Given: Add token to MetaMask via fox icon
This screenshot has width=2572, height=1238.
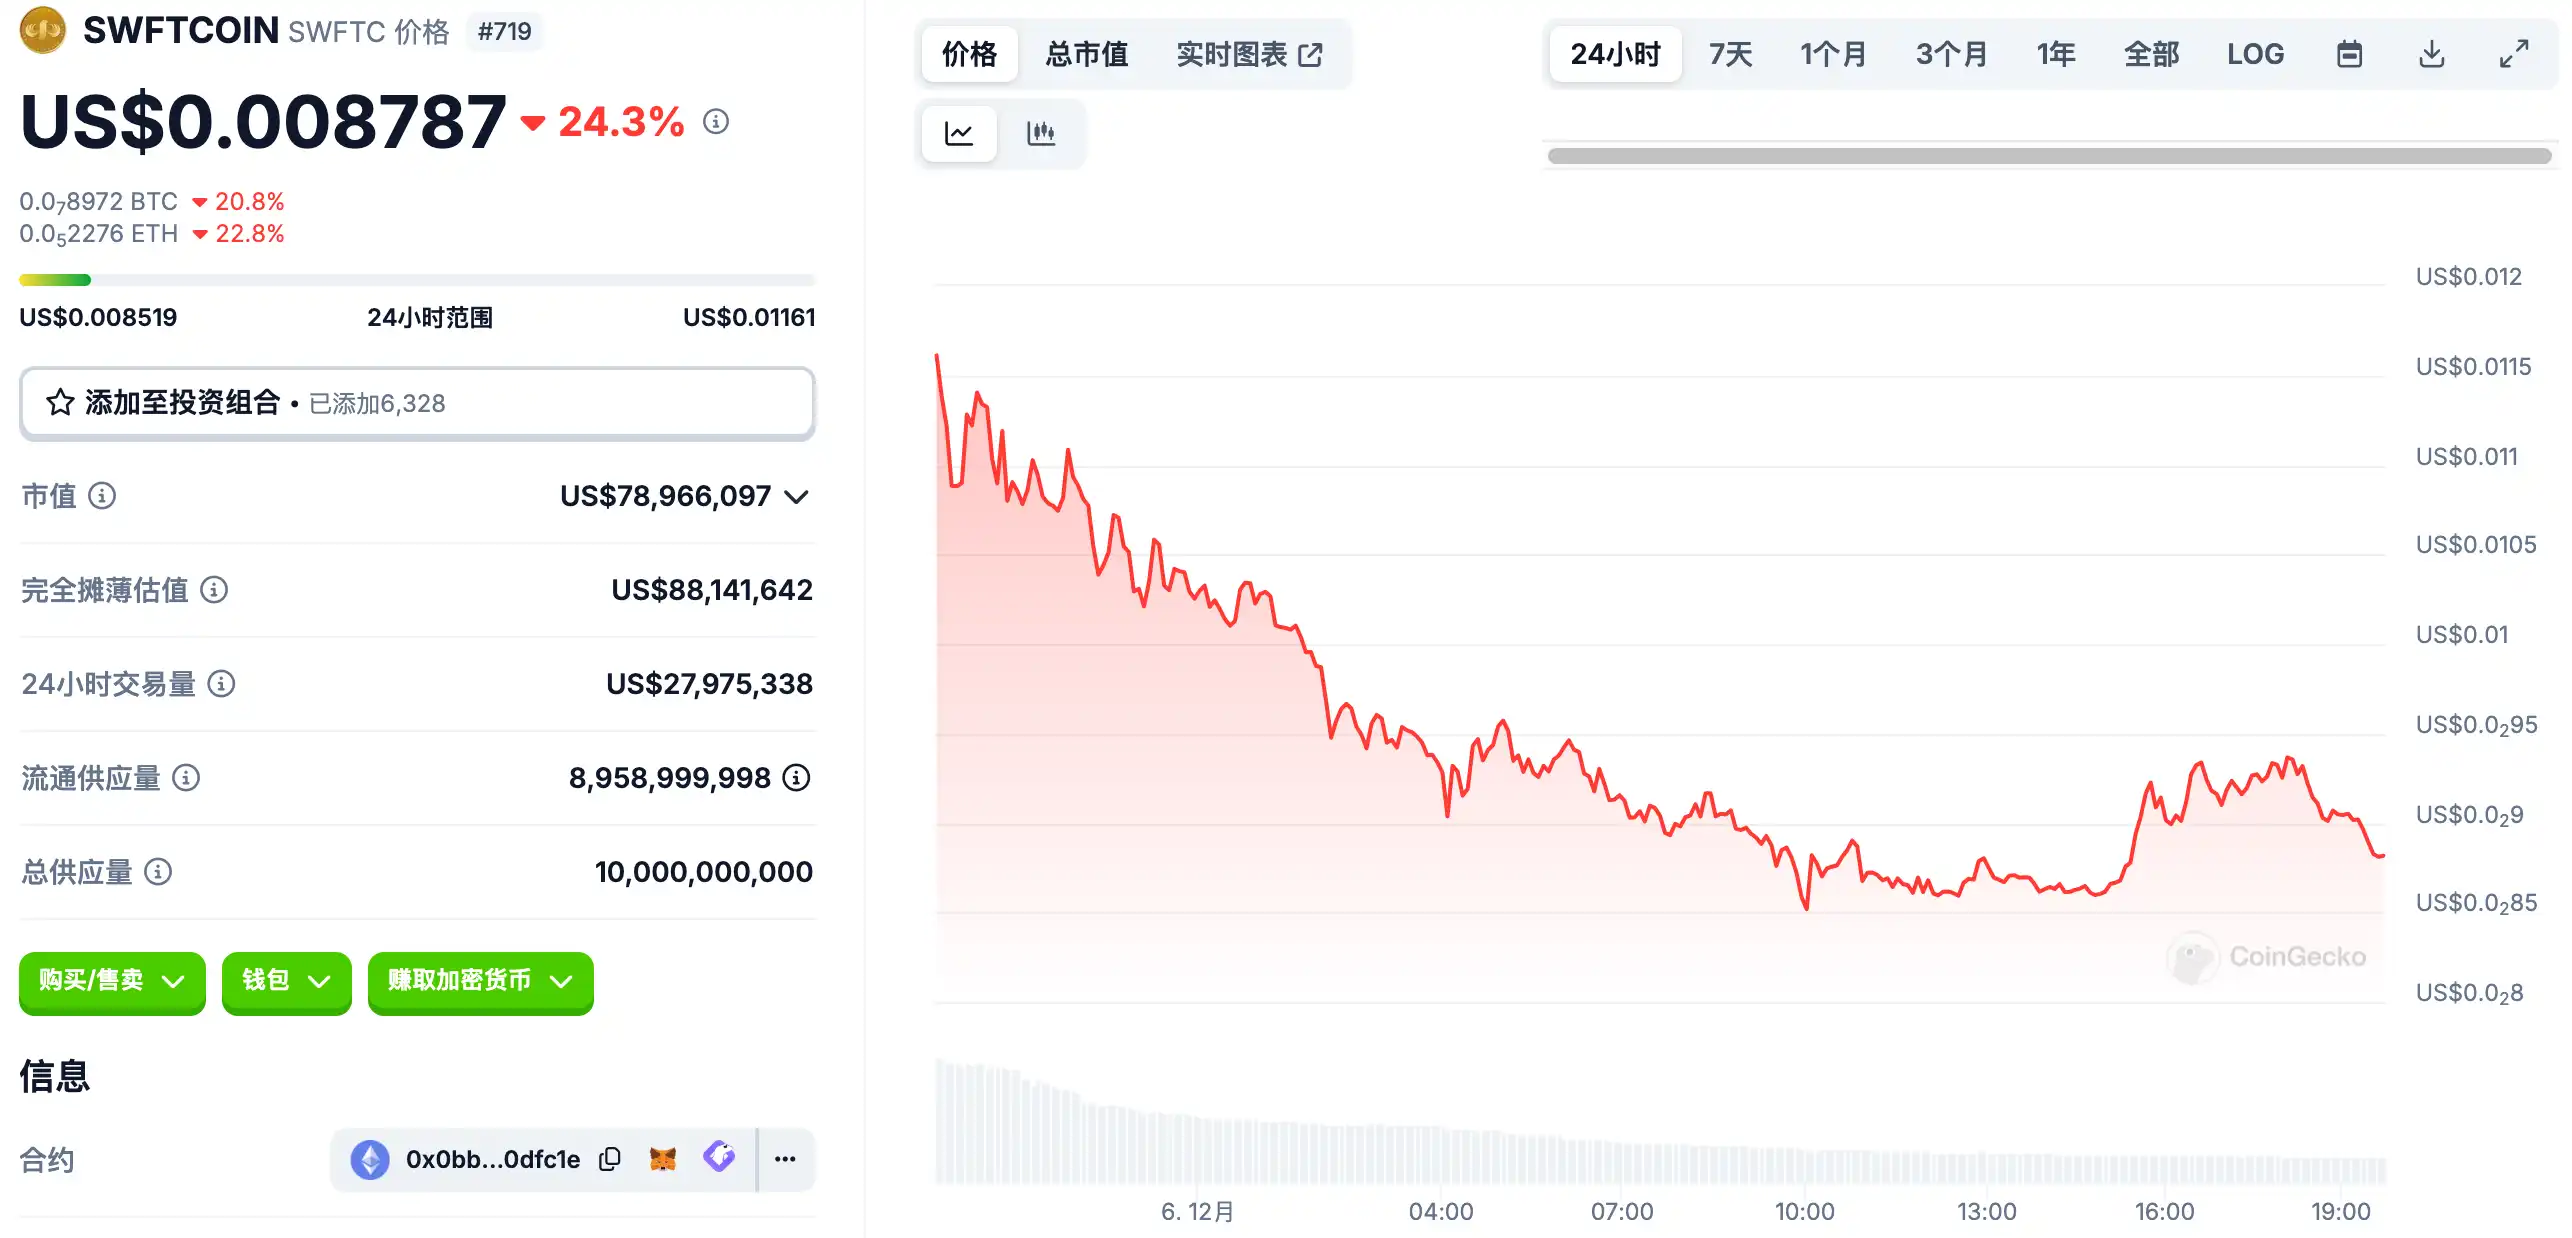Looking at the screenshot, I should pos(663,1159).
